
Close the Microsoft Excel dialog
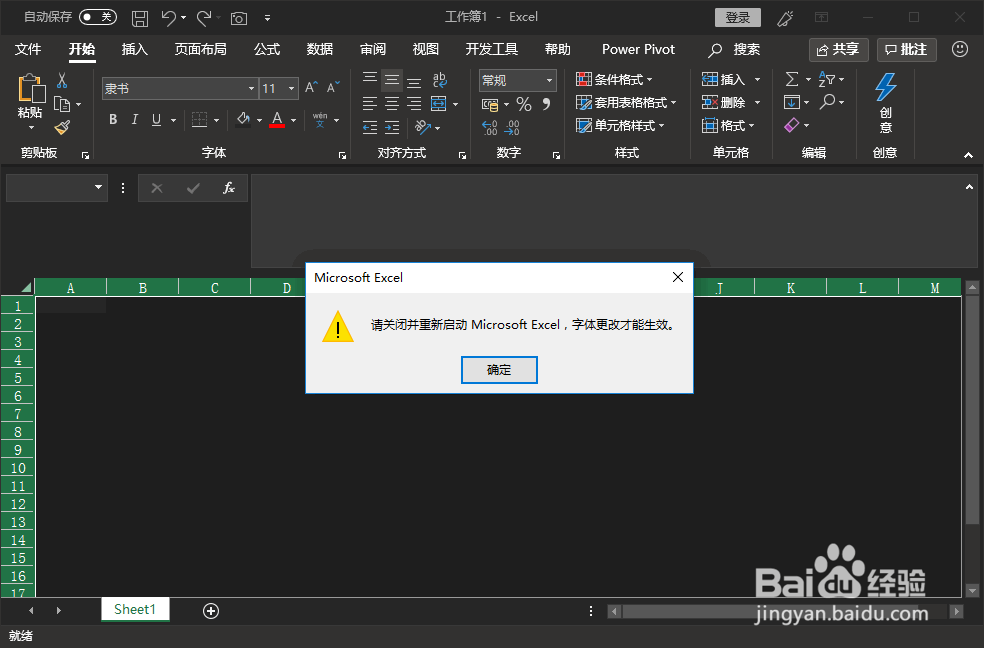[x=678, y=277]
